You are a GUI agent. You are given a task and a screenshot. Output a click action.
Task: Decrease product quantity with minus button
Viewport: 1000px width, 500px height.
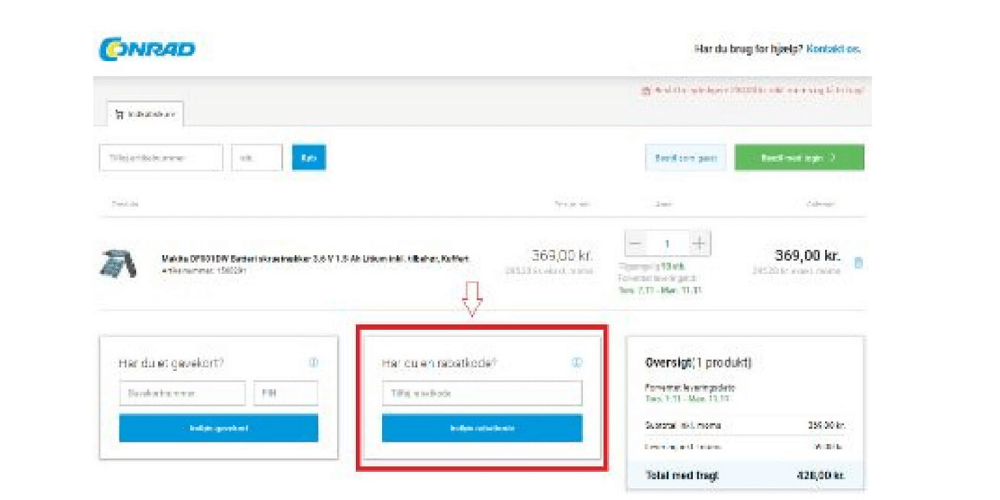[x=636, y=243]
